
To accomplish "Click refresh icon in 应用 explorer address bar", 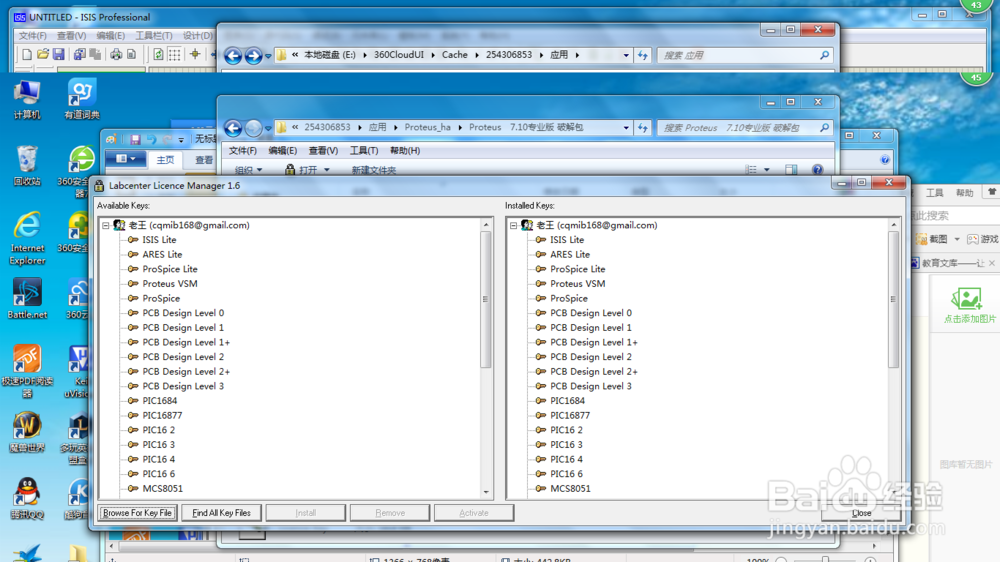I will pyautogui.click(x=643, y=55).
